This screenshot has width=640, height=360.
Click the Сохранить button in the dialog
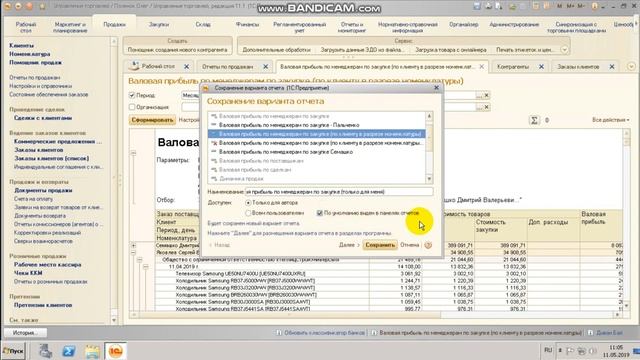[x=380, y=245]
